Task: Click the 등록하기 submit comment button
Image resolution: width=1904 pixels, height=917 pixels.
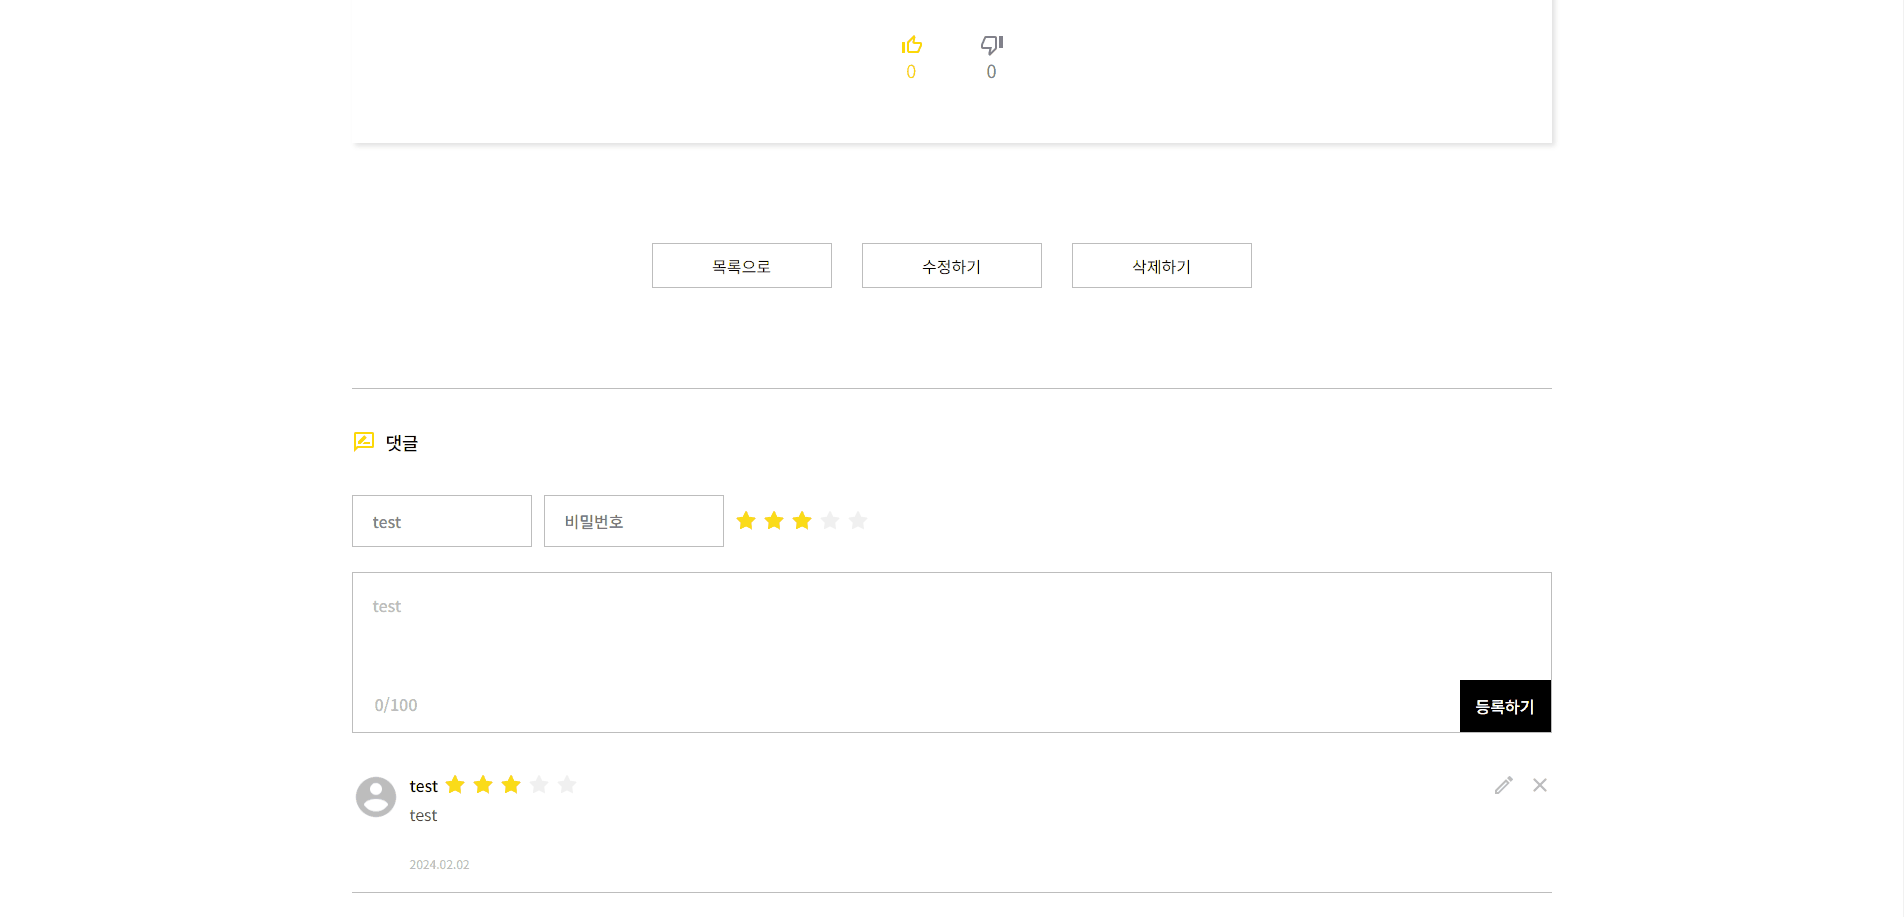Action: click(1505, 706)
